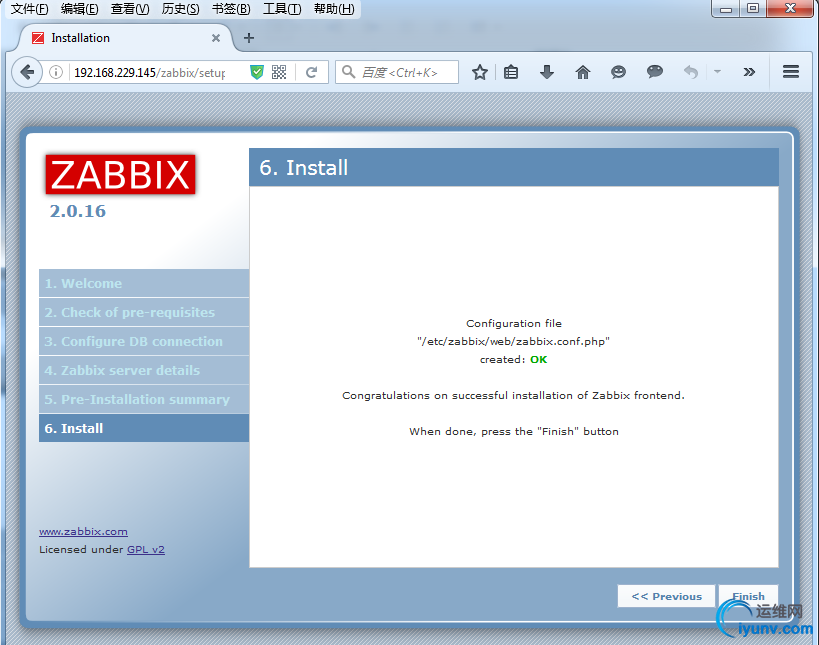This screenshot has width=819, height=645.
Task: Open 历史(S) menu
Action: 180,9
